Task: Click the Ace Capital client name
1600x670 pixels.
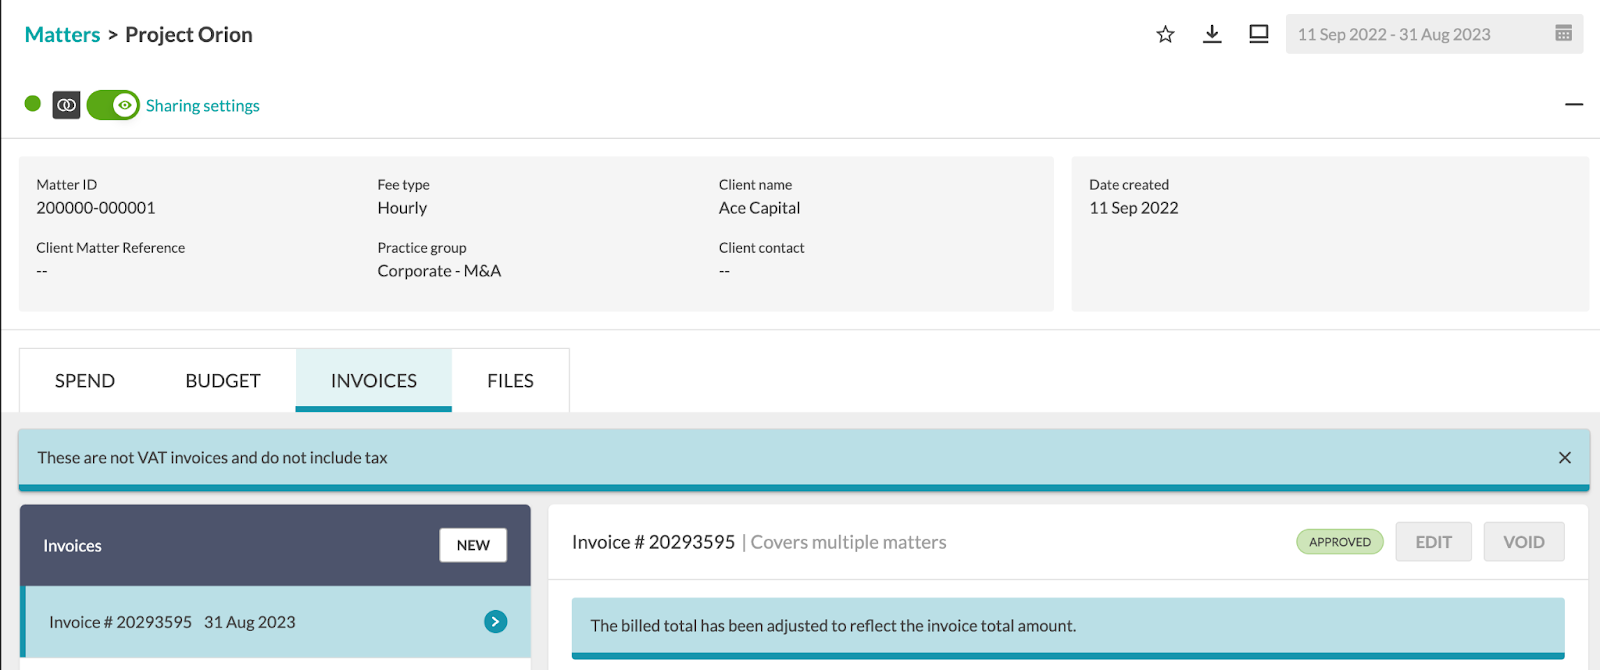Action: click(759, 208)
